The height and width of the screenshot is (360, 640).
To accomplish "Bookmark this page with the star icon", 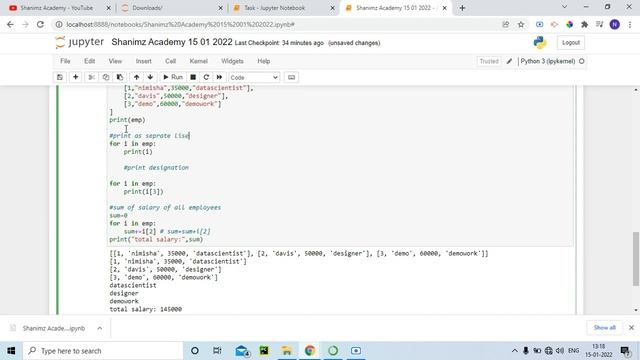I will [x=521, y=24].
